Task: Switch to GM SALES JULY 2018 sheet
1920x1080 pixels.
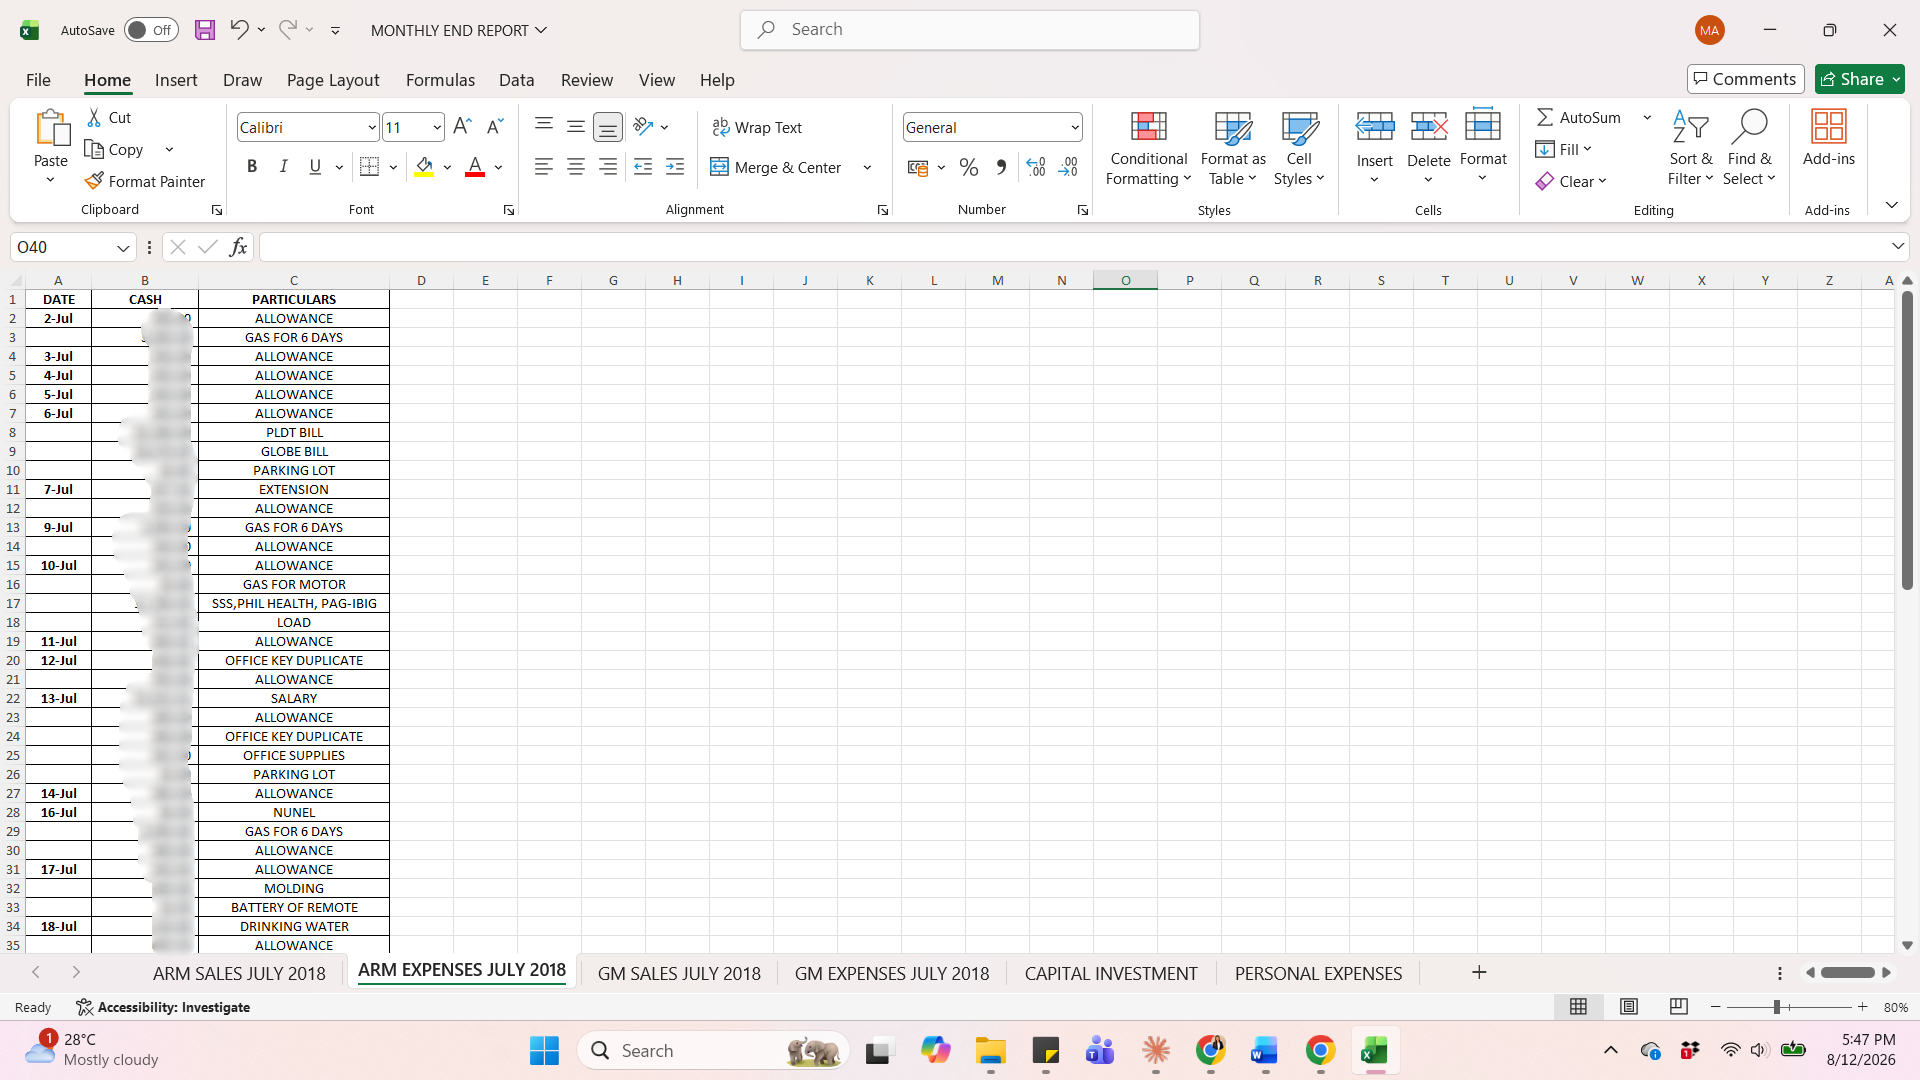Action: (679, 973)
